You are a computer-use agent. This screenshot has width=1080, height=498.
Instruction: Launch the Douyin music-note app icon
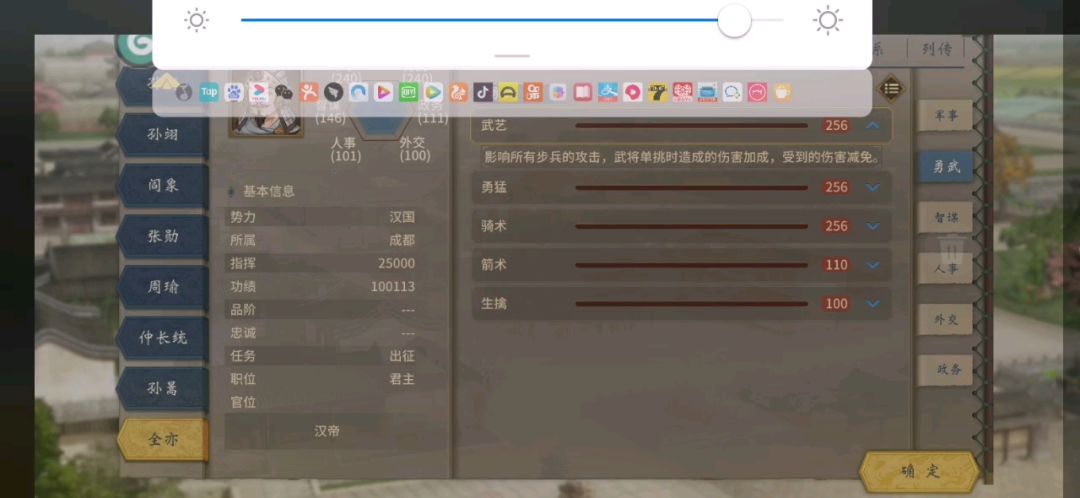click(x=483, y=92)
